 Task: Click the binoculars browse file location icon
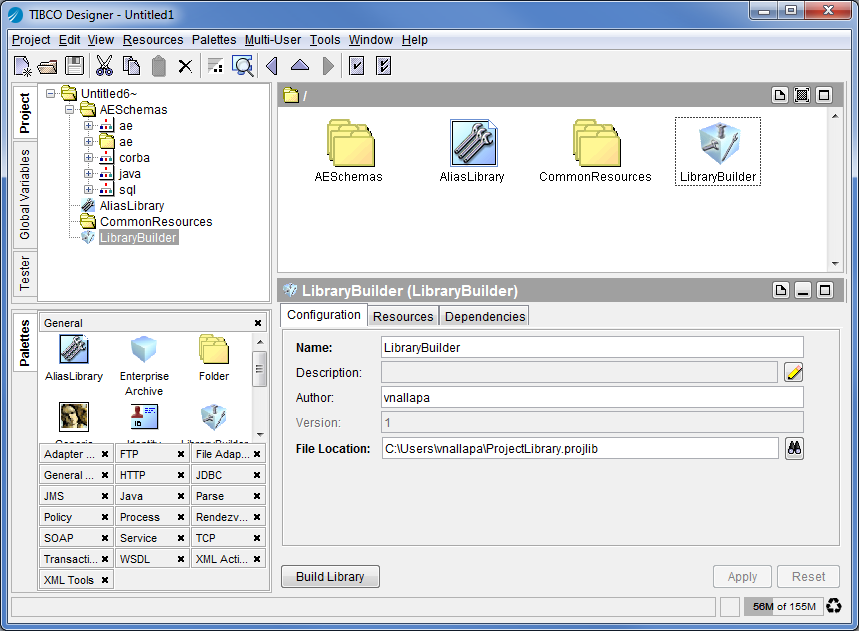click(x=794, y=449)
